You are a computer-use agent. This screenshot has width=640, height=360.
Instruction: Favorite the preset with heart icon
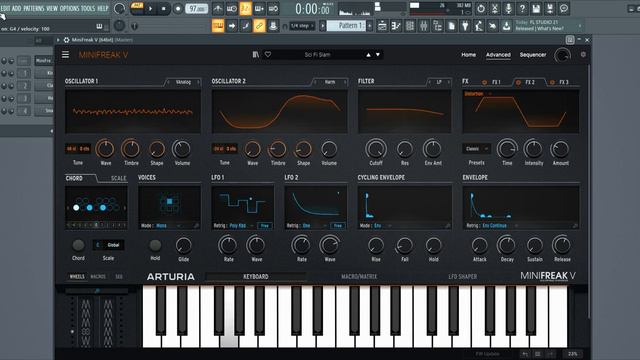(x=268, y=54)
